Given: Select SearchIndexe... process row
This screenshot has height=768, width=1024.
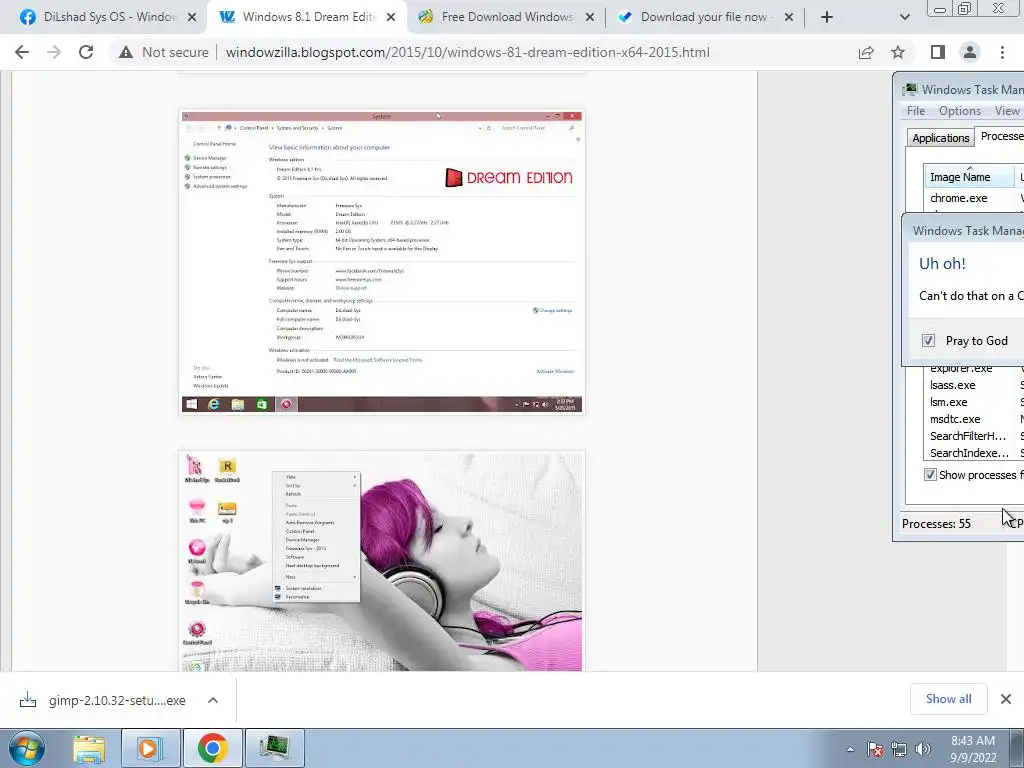Looking at the screenshot, I should click(974, 453).
